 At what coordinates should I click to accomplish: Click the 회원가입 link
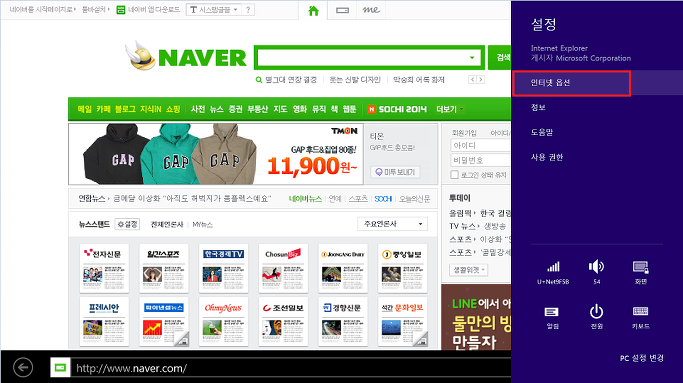(464, 133)
